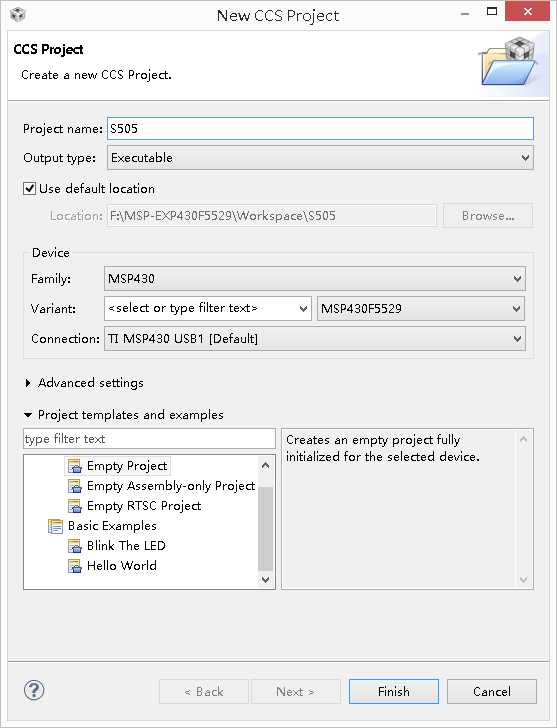
Task: Click the templates type filter text box
Action: tap(149, 439)
